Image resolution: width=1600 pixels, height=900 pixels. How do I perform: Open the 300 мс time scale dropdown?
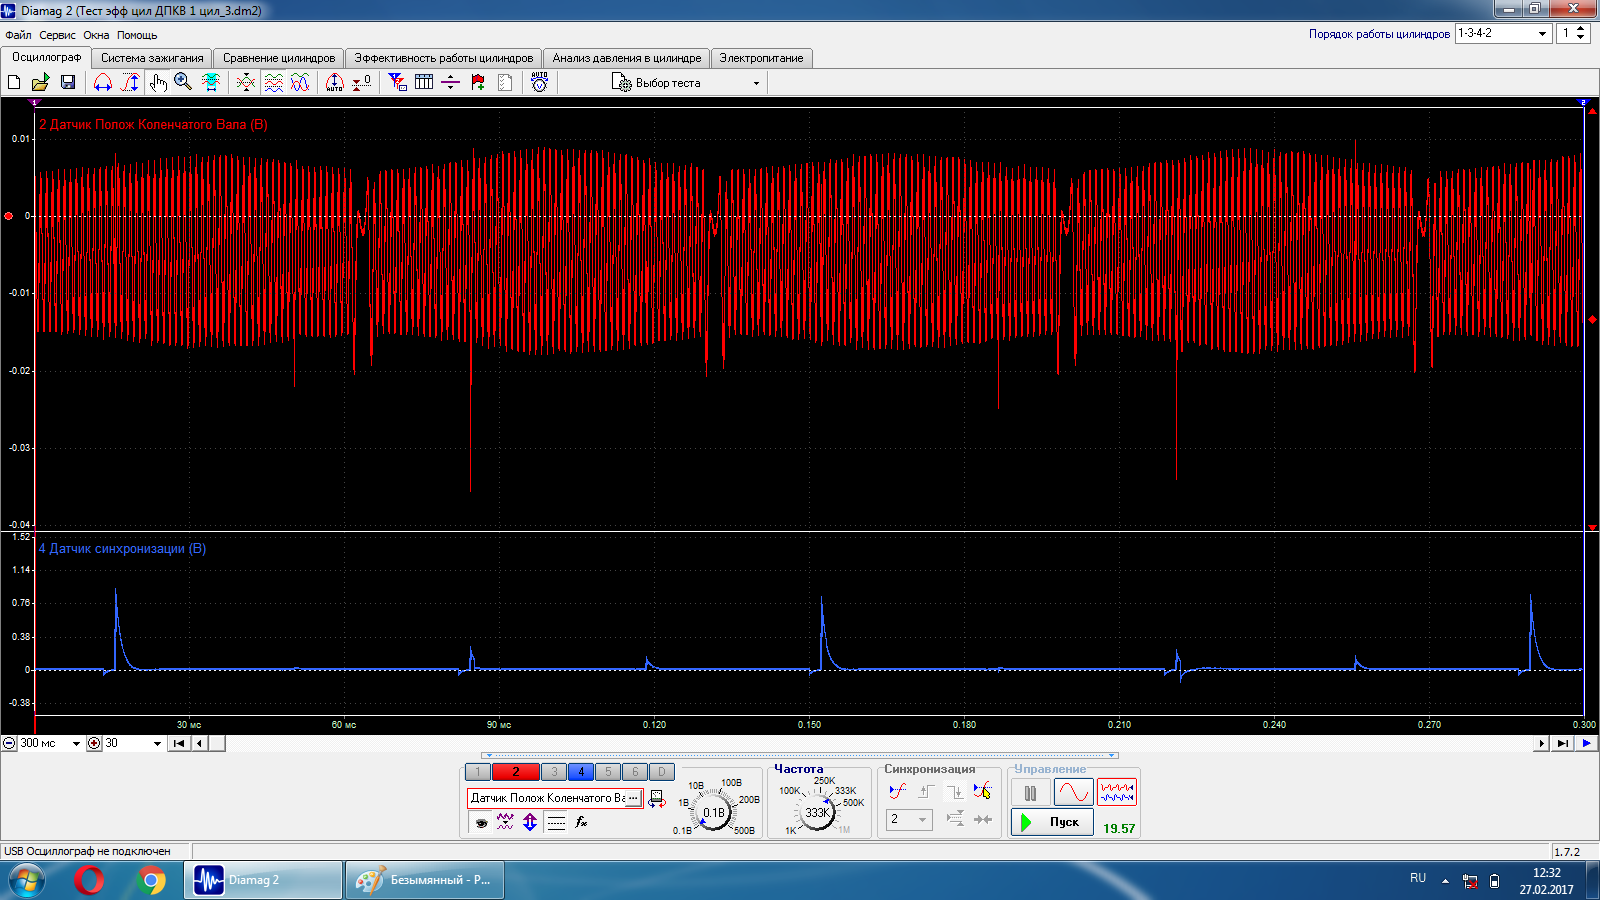coord(76,743)
